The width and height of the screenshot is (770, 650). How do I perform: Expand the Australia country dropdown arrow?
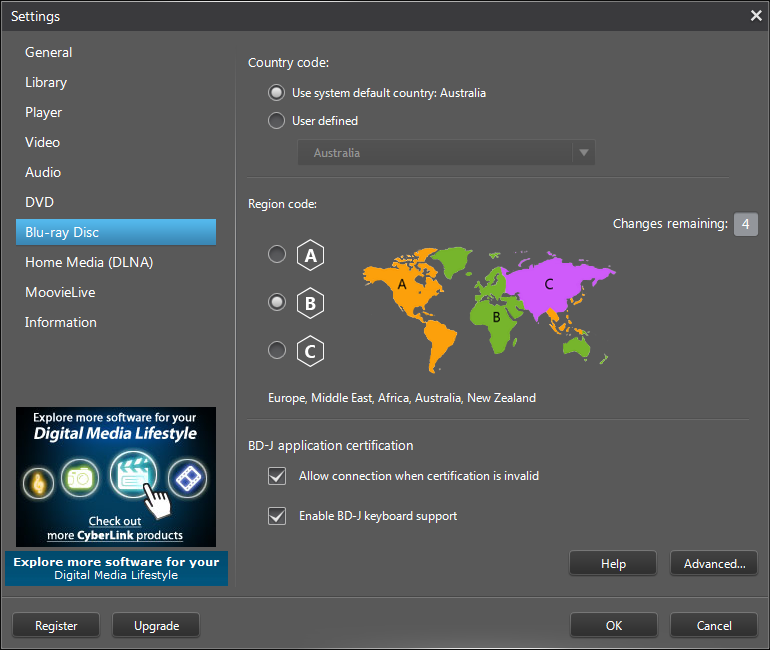tap(584, 153)
